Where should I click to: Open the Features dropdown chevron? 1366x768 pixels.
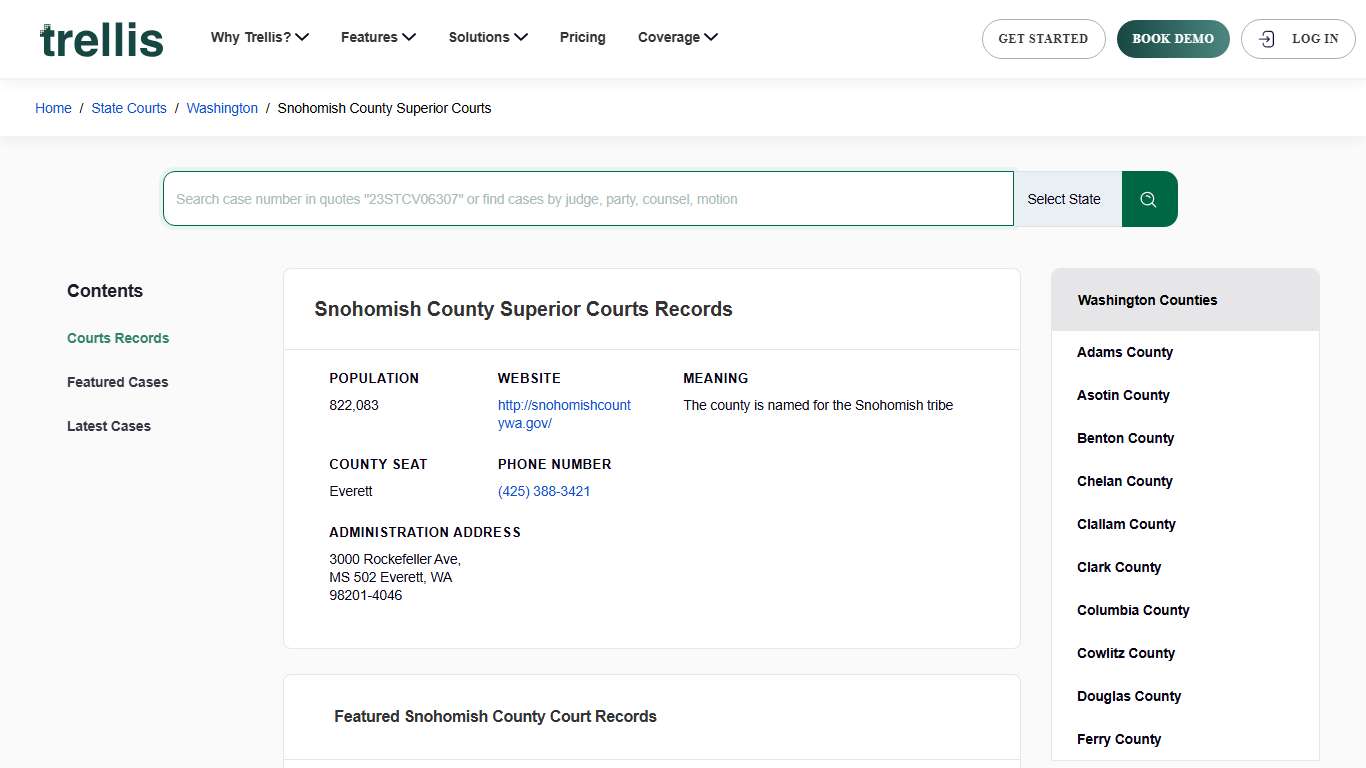coord(408,36)
